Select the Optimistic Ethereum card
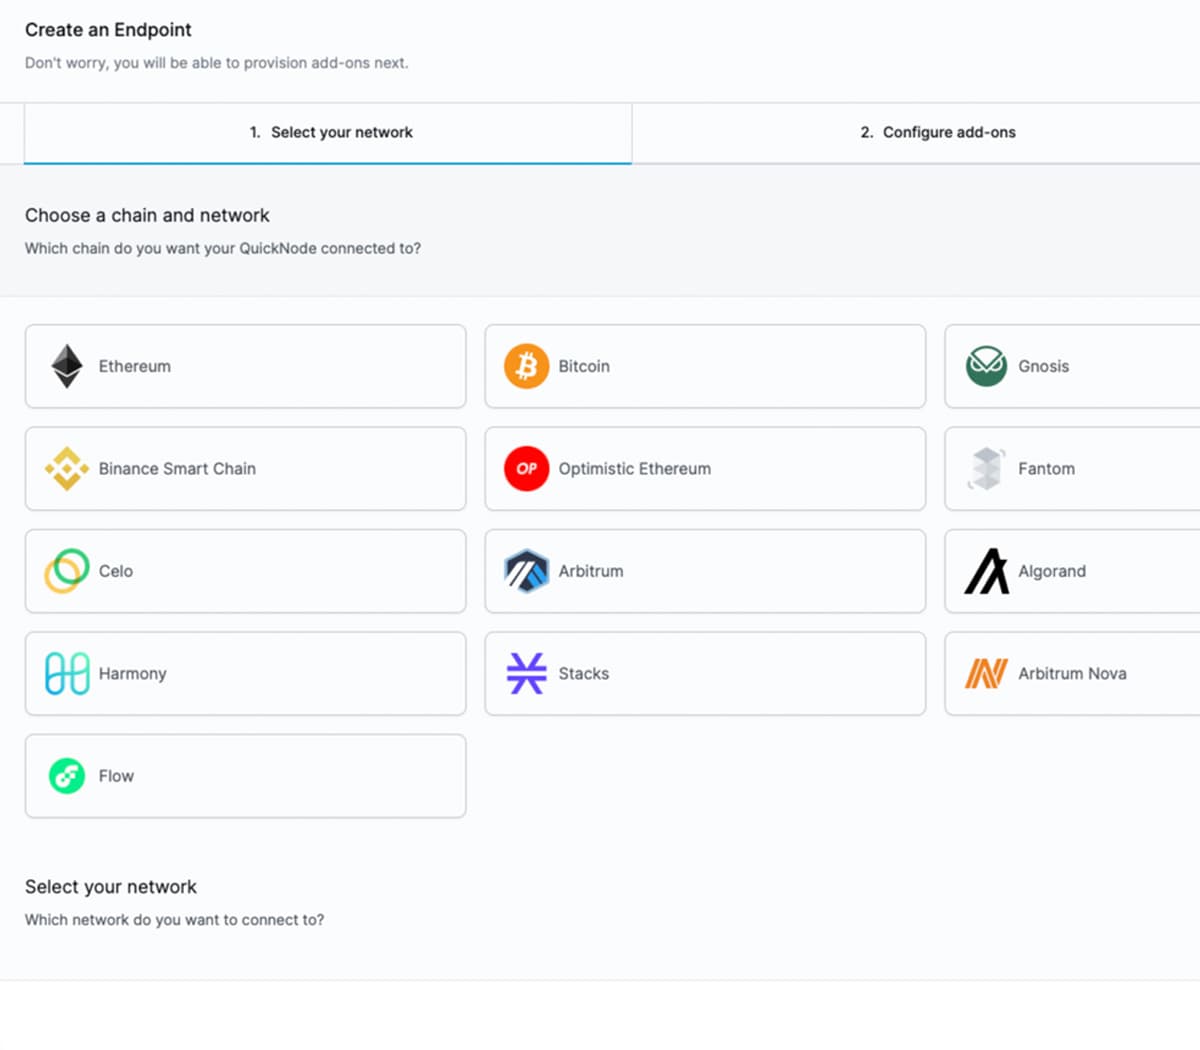This screenshot has height=1050, width=1200. tap(705, 468)
